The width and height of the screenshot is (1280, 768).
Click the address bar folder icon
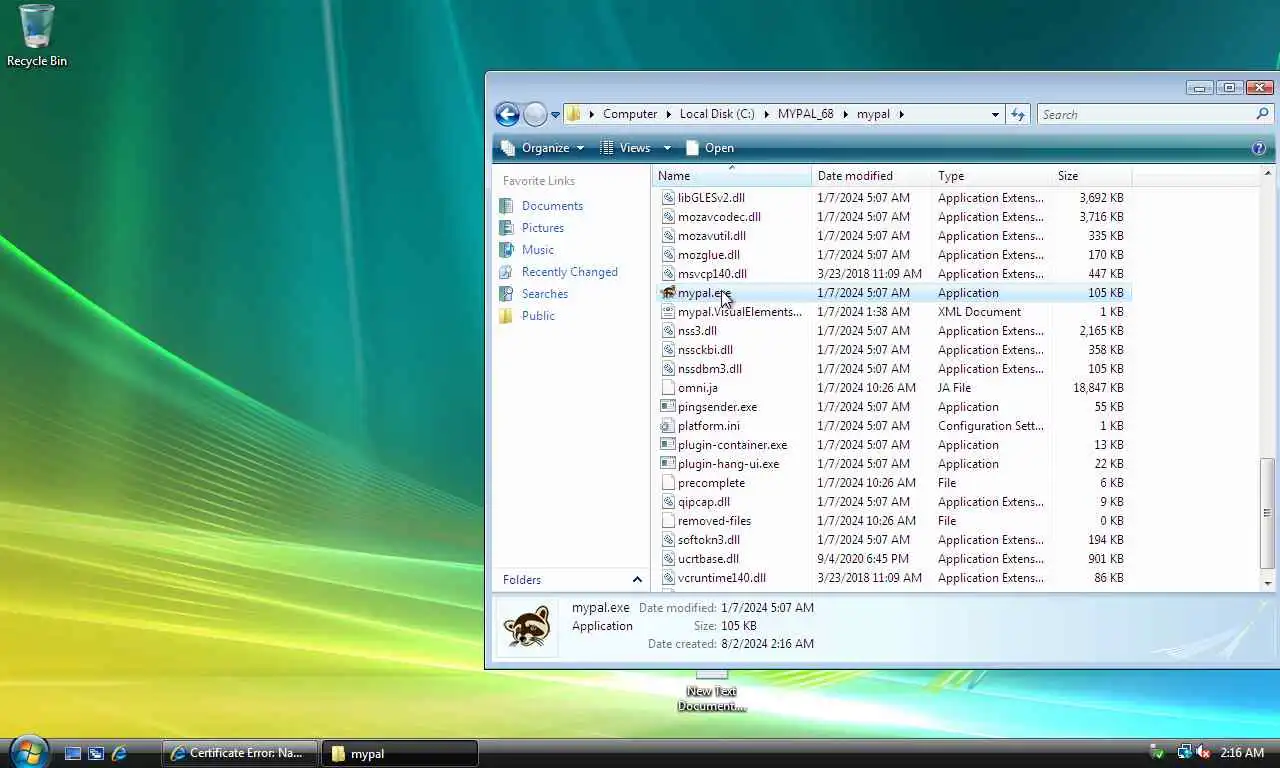[x=574, y=114]
